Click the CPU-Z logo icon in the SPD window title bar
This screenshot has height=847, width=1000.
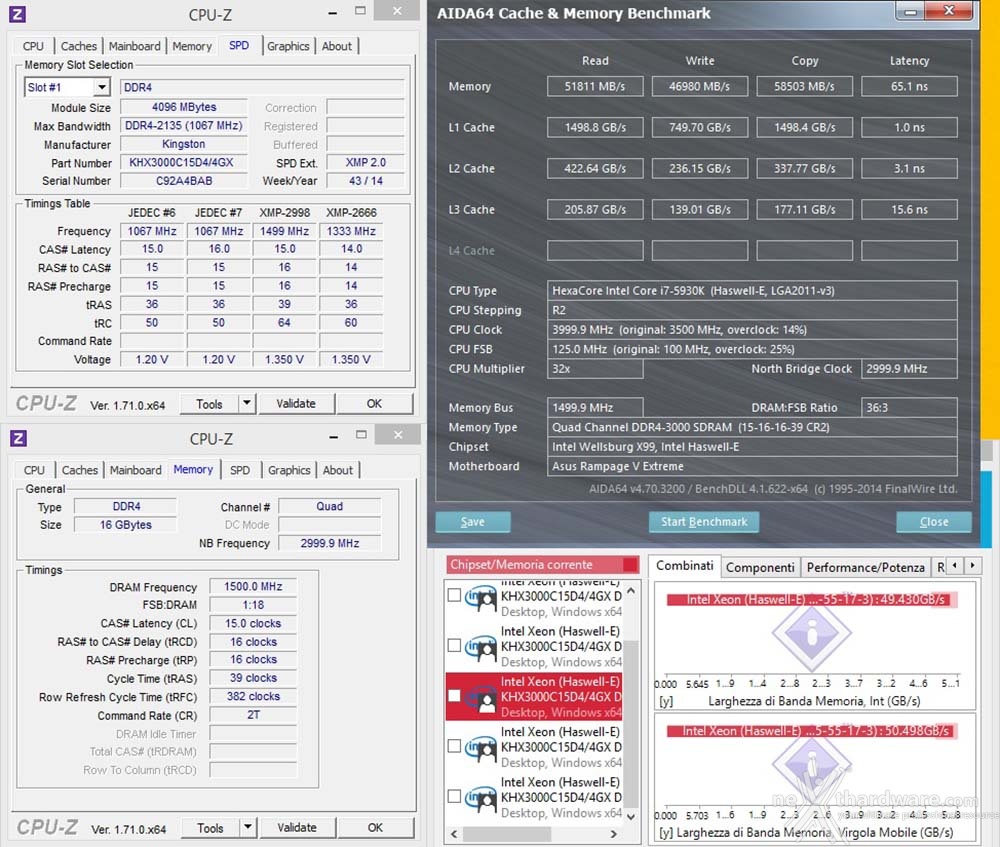[17, 14]
